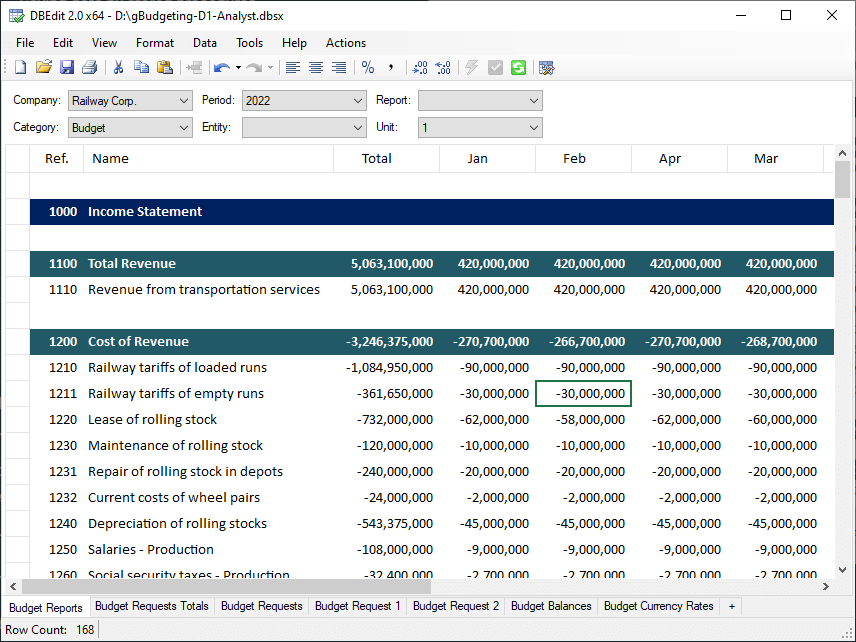
Task: Click the grey checkmark toolbar icon
Action: (x=495, y=68)
